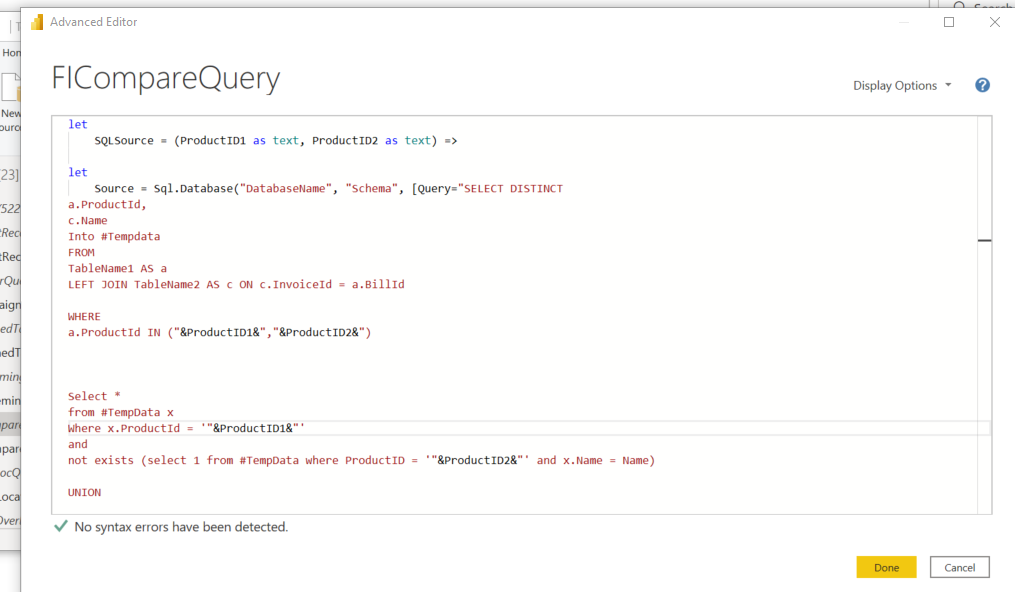
Task: Click the first 'let' keyword
Action: coord(78,124)
